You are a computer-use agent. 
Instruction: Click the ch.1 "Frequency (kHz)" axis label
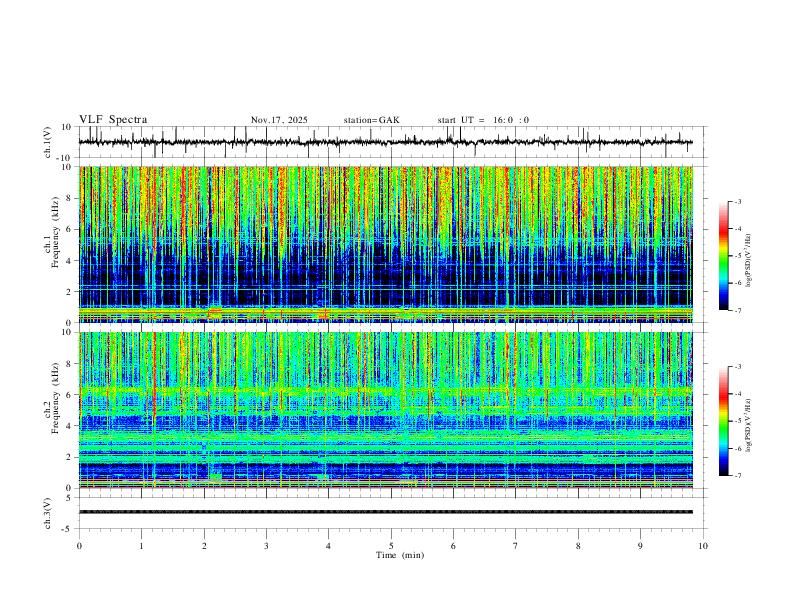56,232
